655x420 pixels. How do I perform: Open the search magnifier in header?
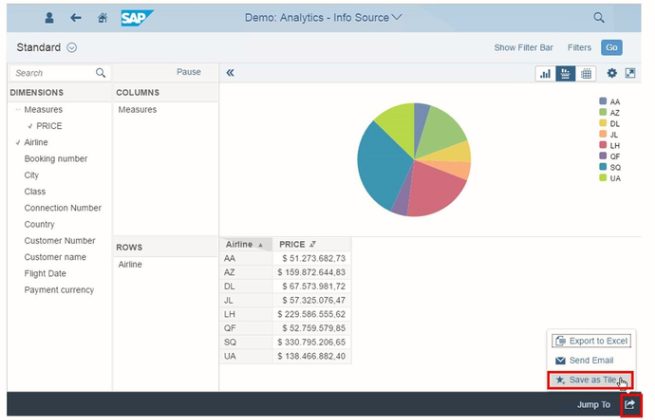pos(599,18)
